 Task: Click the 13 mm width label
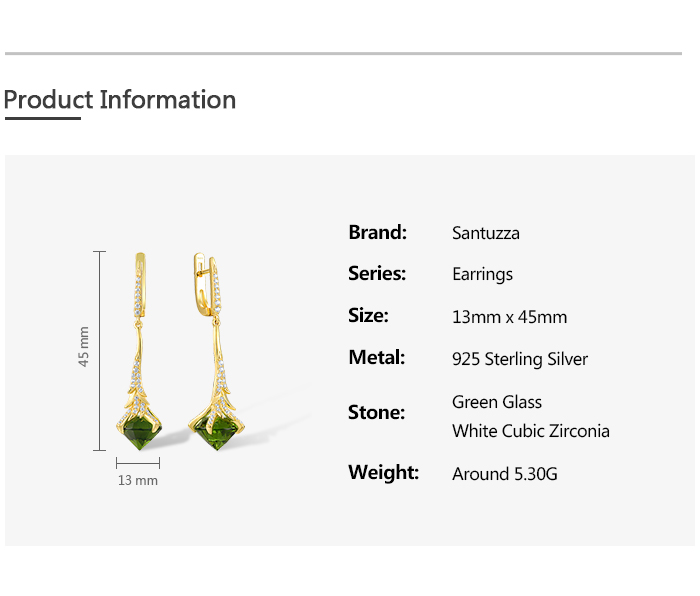(138, 481)
